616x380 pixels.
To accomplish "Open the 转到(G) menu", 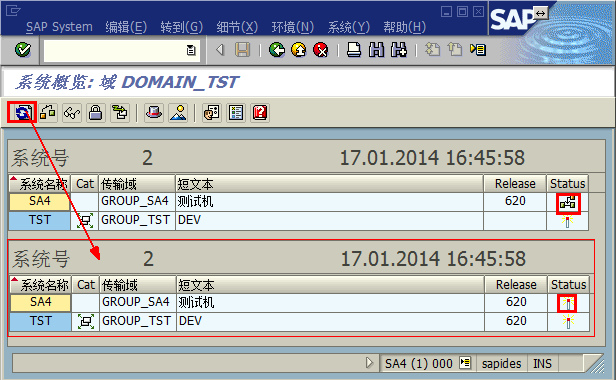I will click(182, 27).
